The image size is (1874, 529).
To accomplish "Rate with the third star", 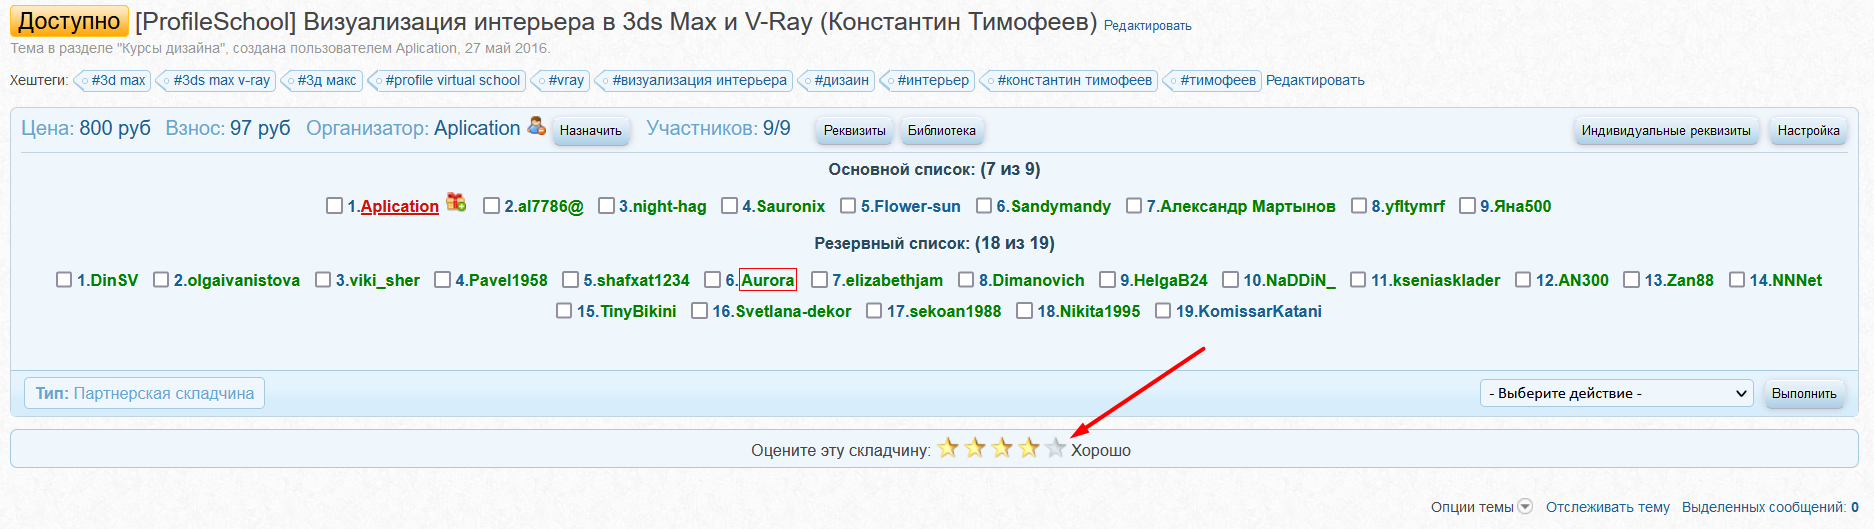I will pyautogui.click(x=1002, y=448).
